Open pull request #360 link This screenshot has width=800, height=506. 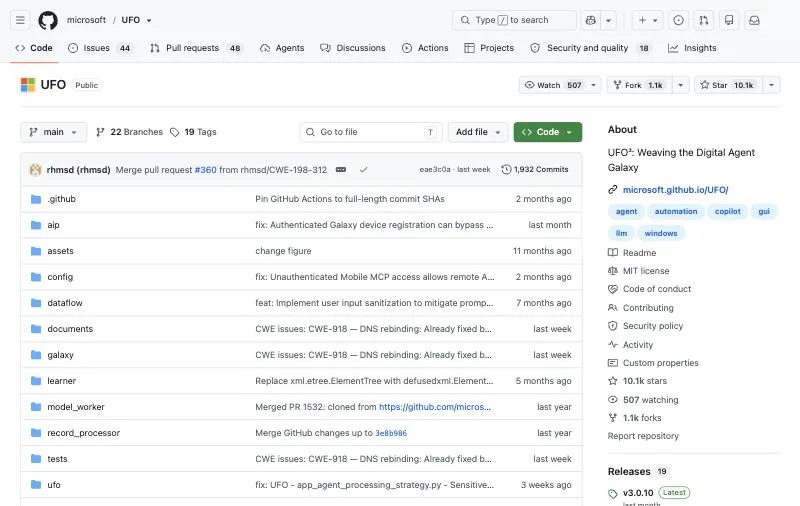[205, 170]
